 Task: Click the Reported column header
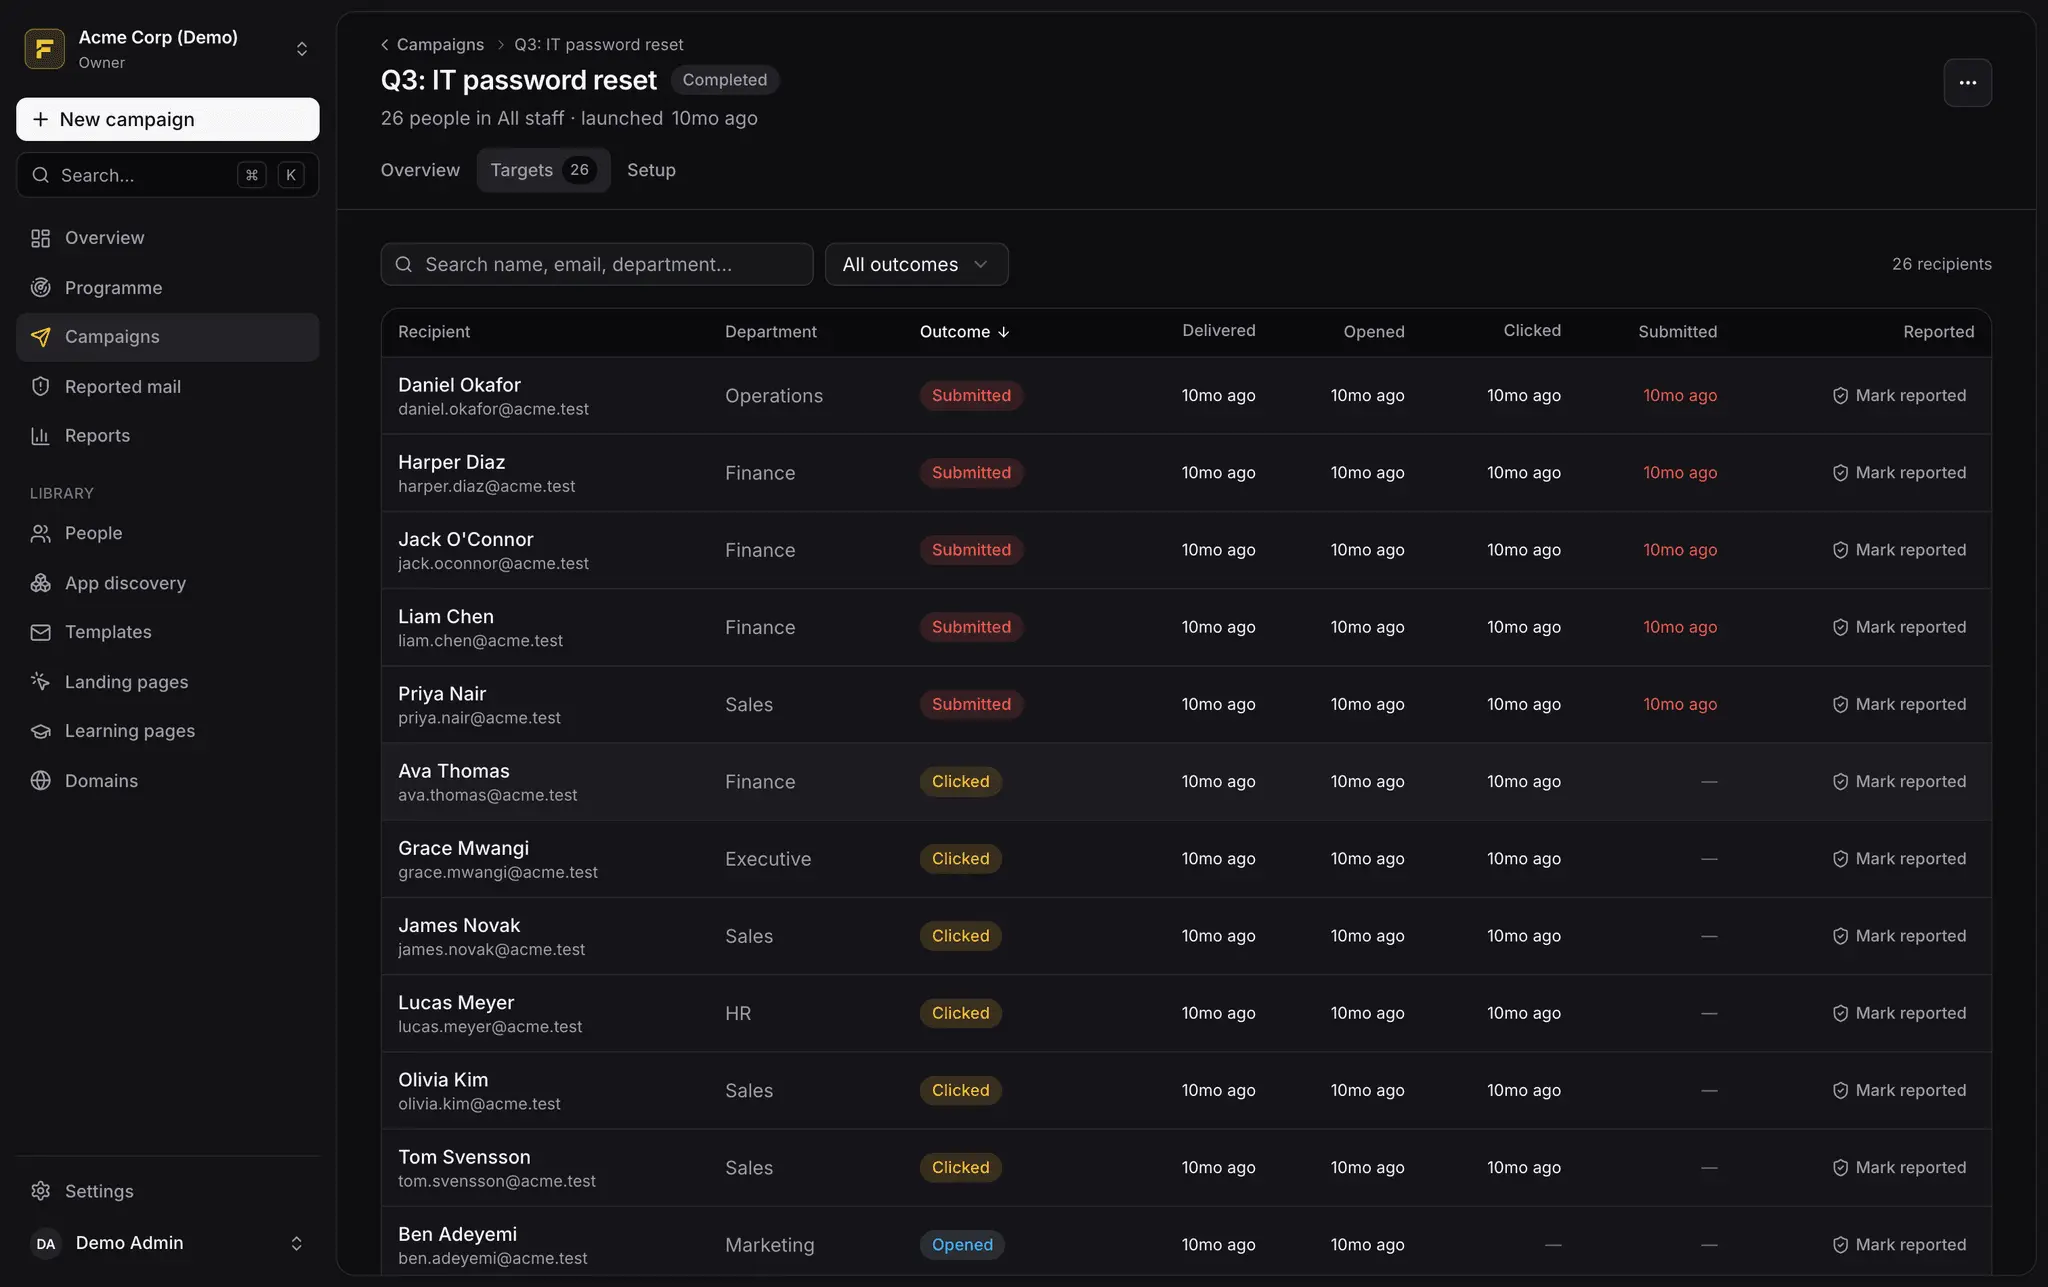click(1938, 332)
